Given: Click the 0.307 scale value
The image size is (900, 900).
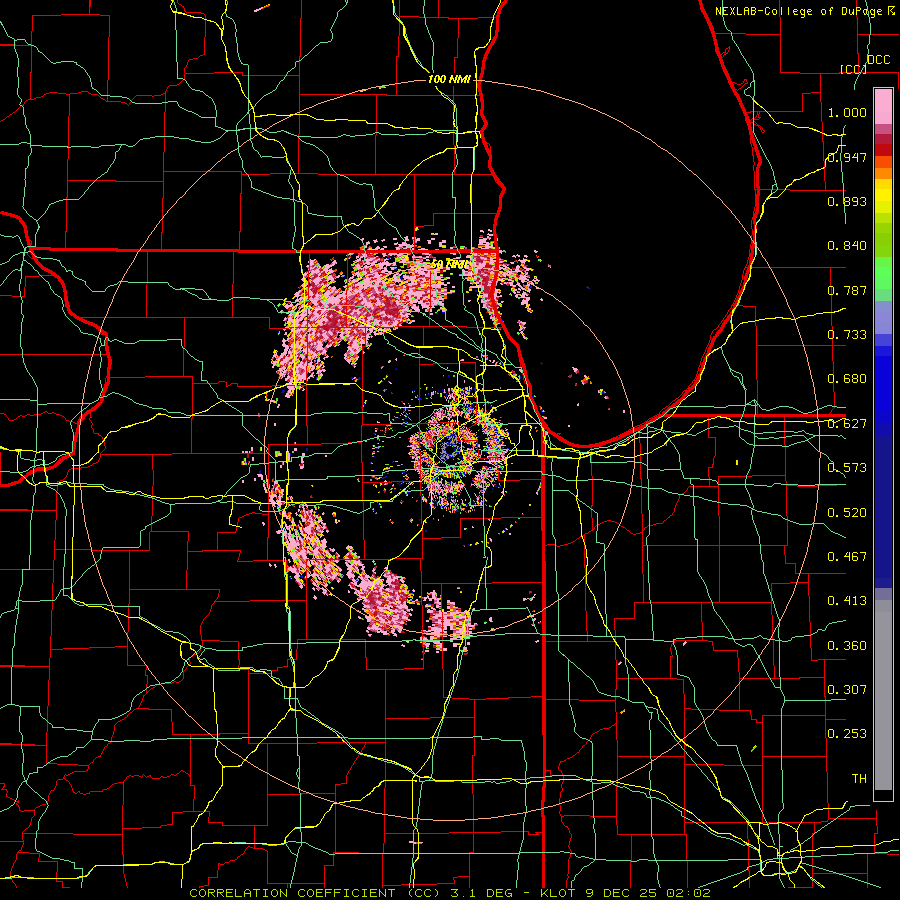Looking at the screenshot, I should point(847,689).
